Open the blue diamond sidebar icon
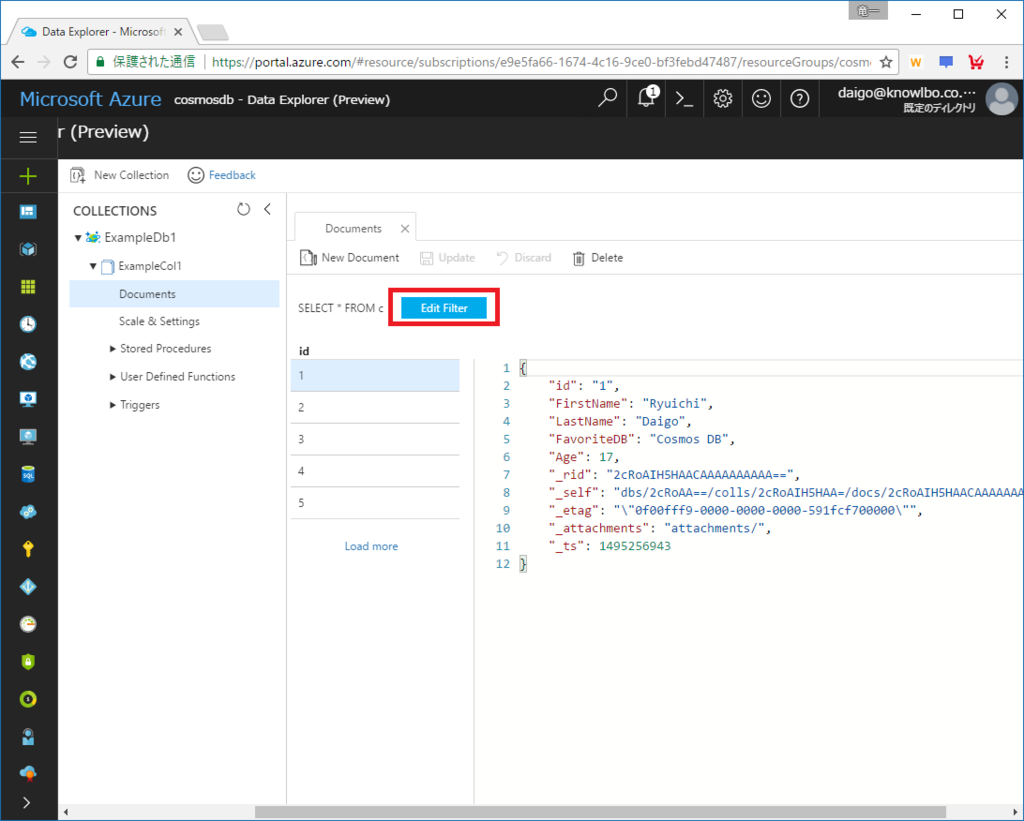Image resolution: width=1024 pixels, height=821 pixels. click(x=28, y=587)
